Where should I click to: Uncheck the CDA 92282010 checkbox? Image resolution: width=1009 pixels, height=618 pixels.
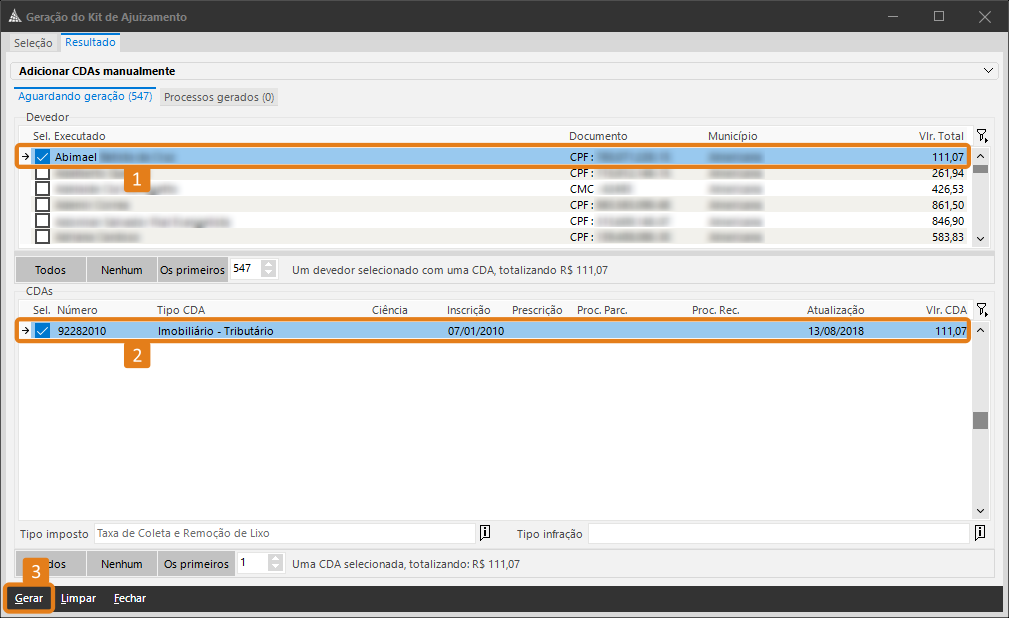click(42, 331)
